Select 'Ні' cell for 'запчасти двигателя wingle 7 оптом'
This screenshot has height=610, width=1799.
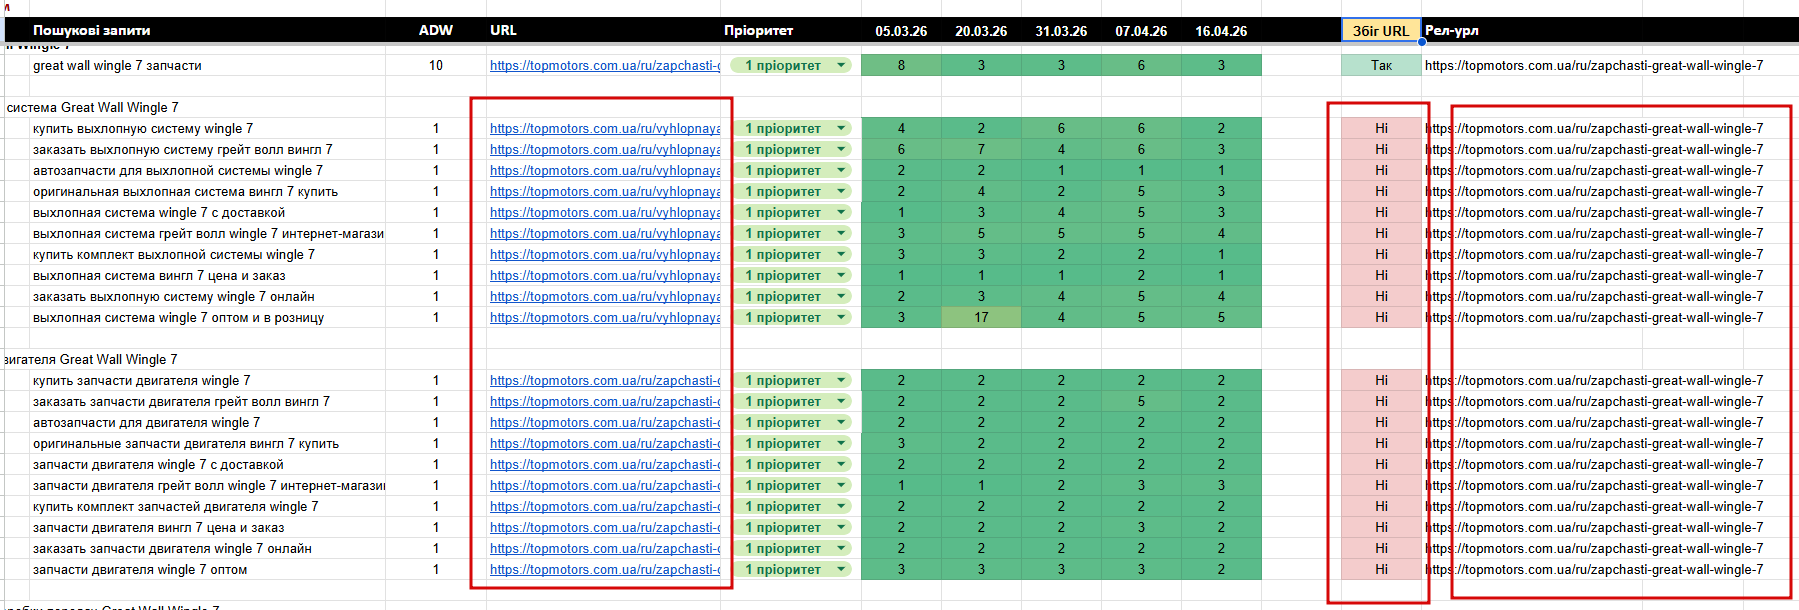tap(1381, 569)
